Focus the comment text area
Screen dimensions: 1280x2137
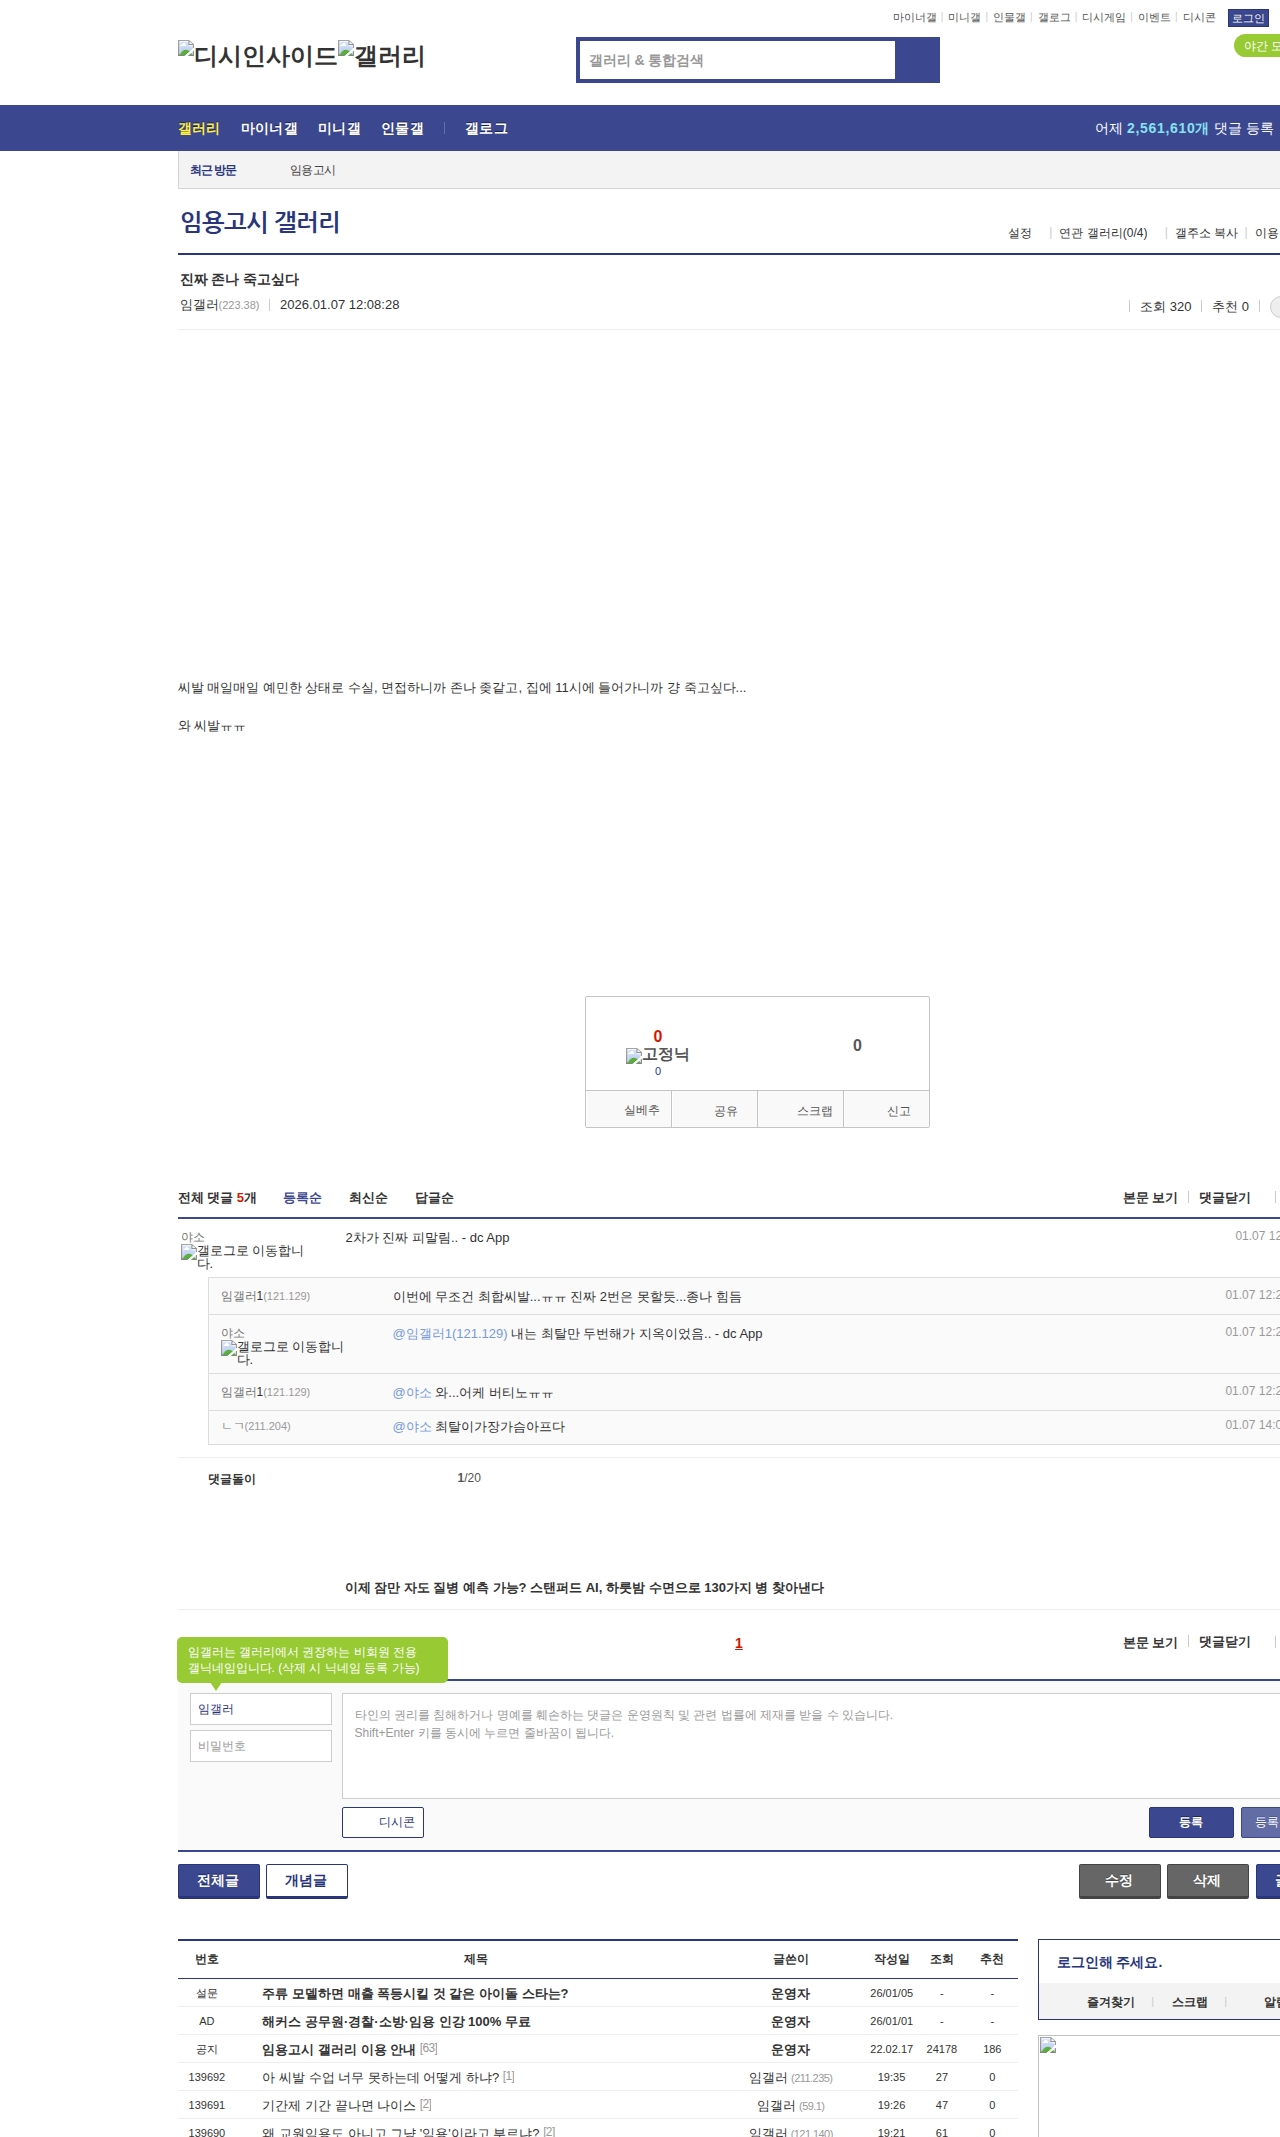[x=811, y=1746]
